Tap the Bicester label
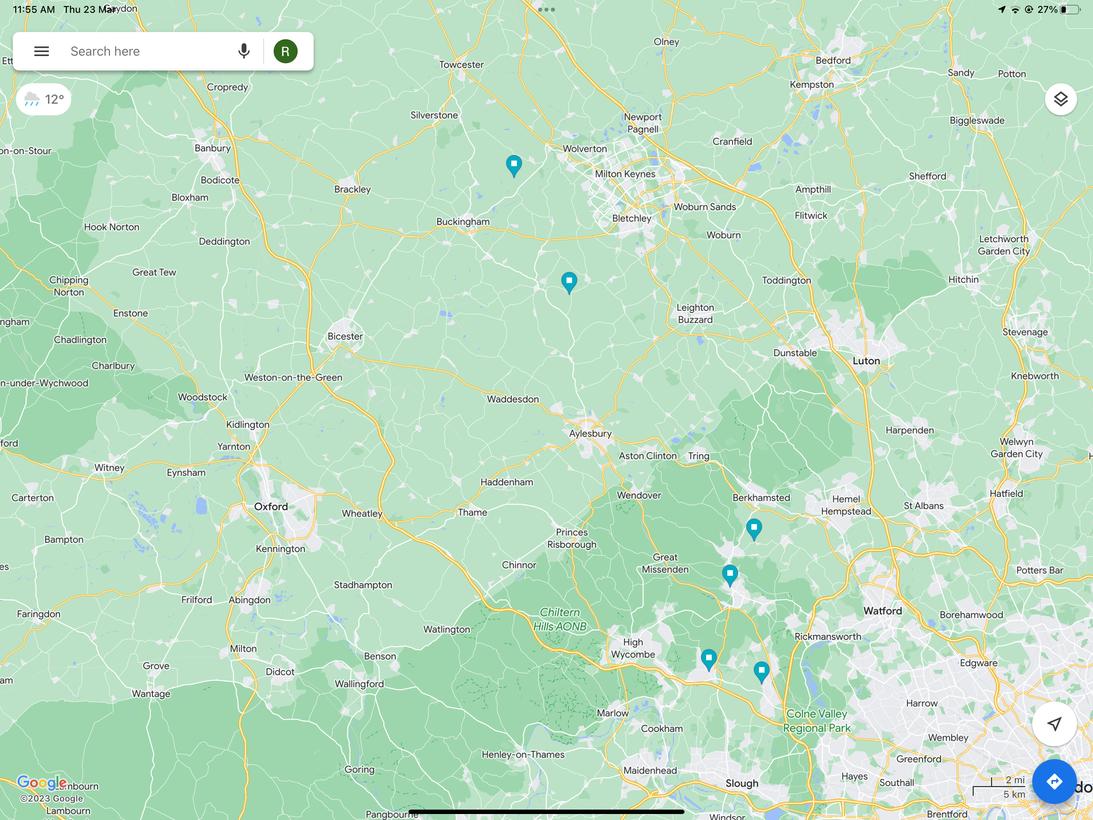 pyautogui.click(x=345, y=336)
